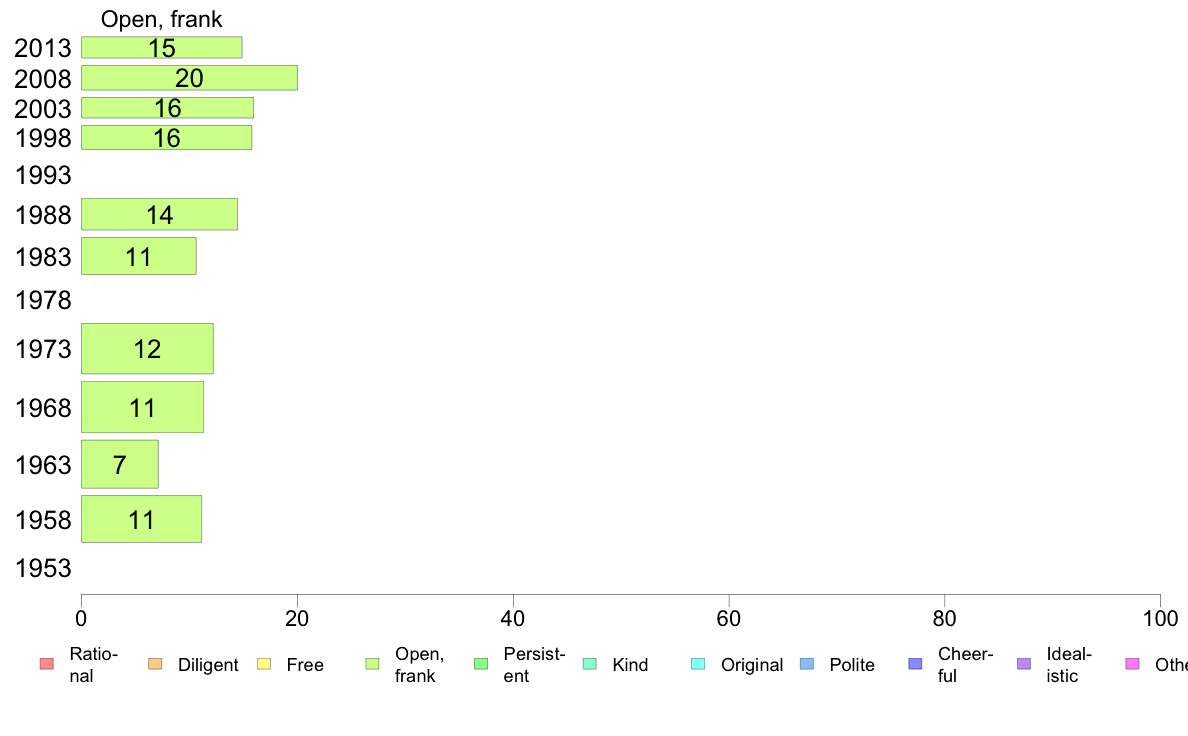This screenshot has width=1188, height=736.
Task: Click the Diligent legend color swatch
Action: [x=155, y=664]
